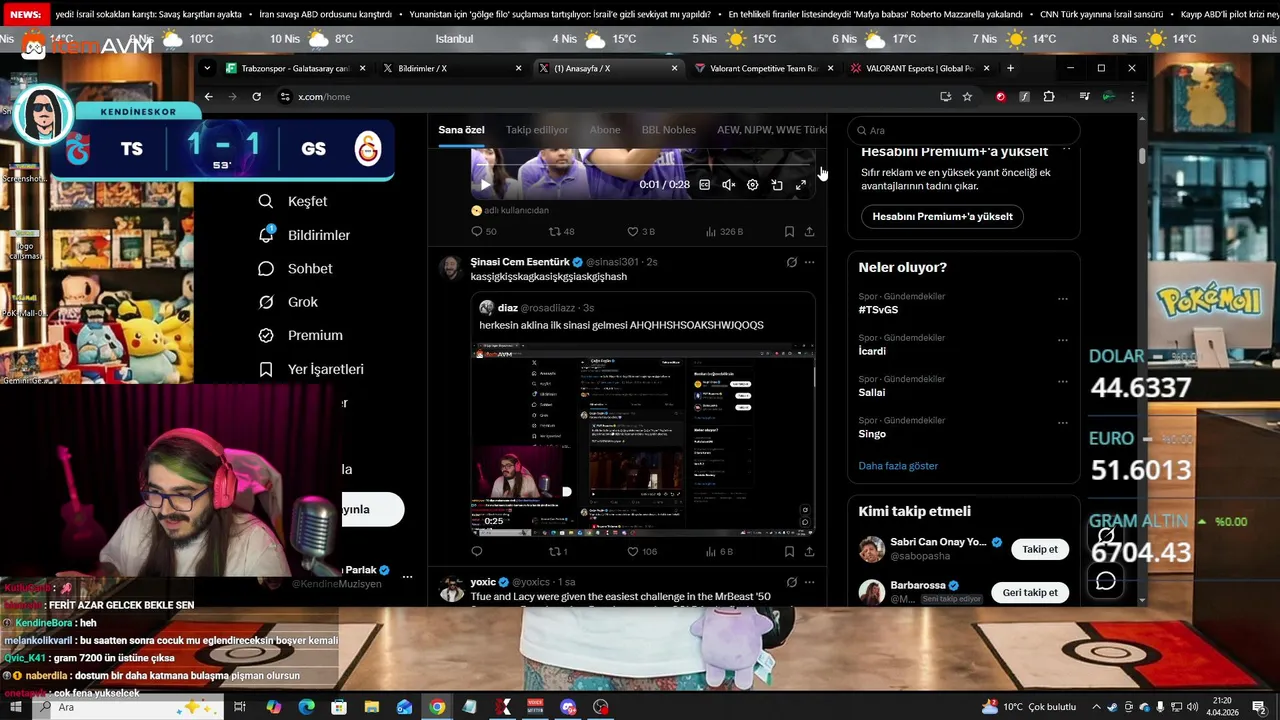Image resolution: width=1280 pixels, height=720 pixels.
Task: Bookmark the tweet with 326 B views
Action: coord(789,231)
